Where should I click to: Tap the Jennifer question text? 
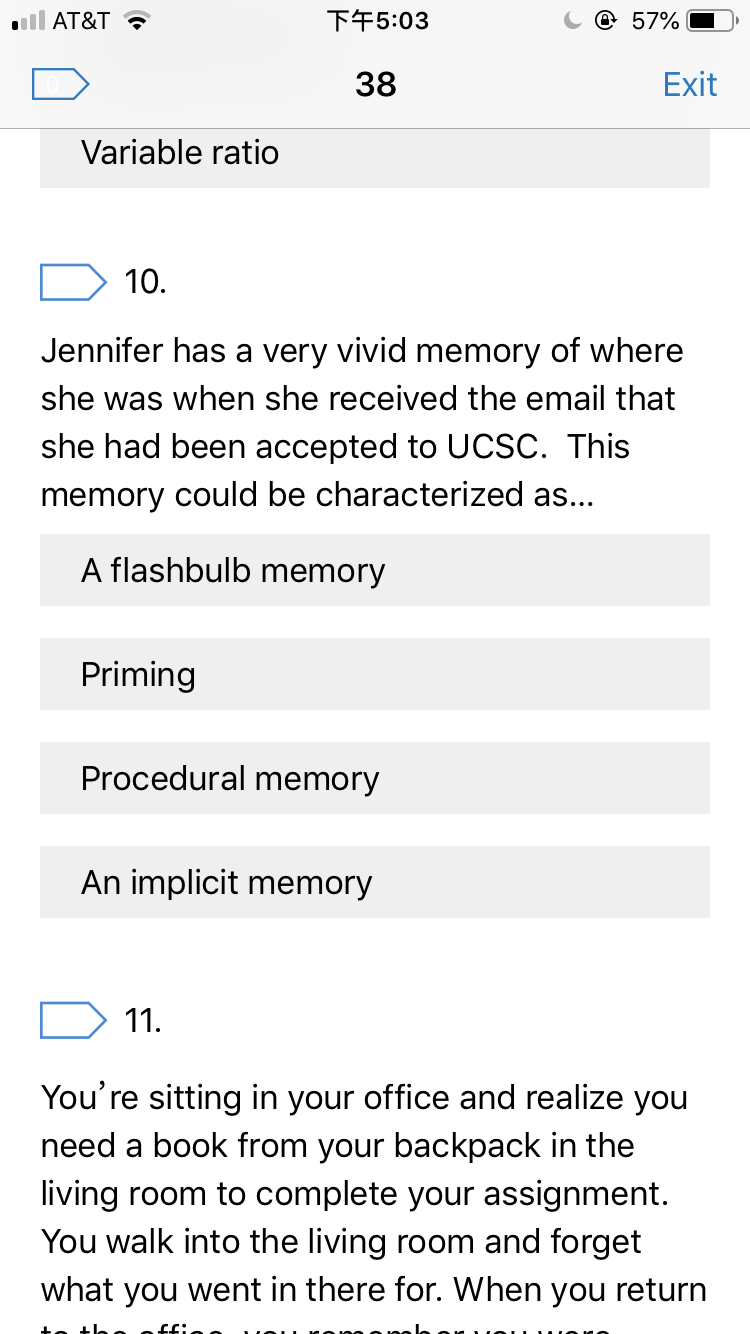coord(362,423)
